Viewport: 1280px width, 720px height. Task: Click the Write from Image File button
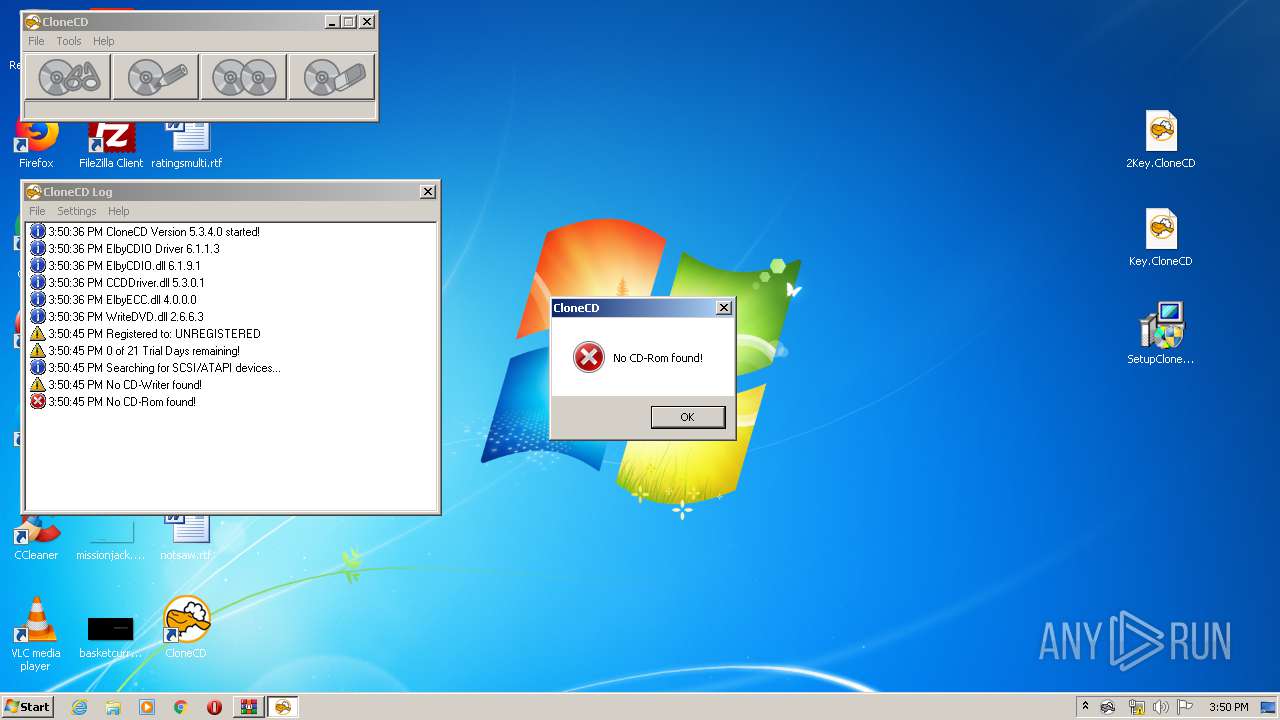[156, 77]
